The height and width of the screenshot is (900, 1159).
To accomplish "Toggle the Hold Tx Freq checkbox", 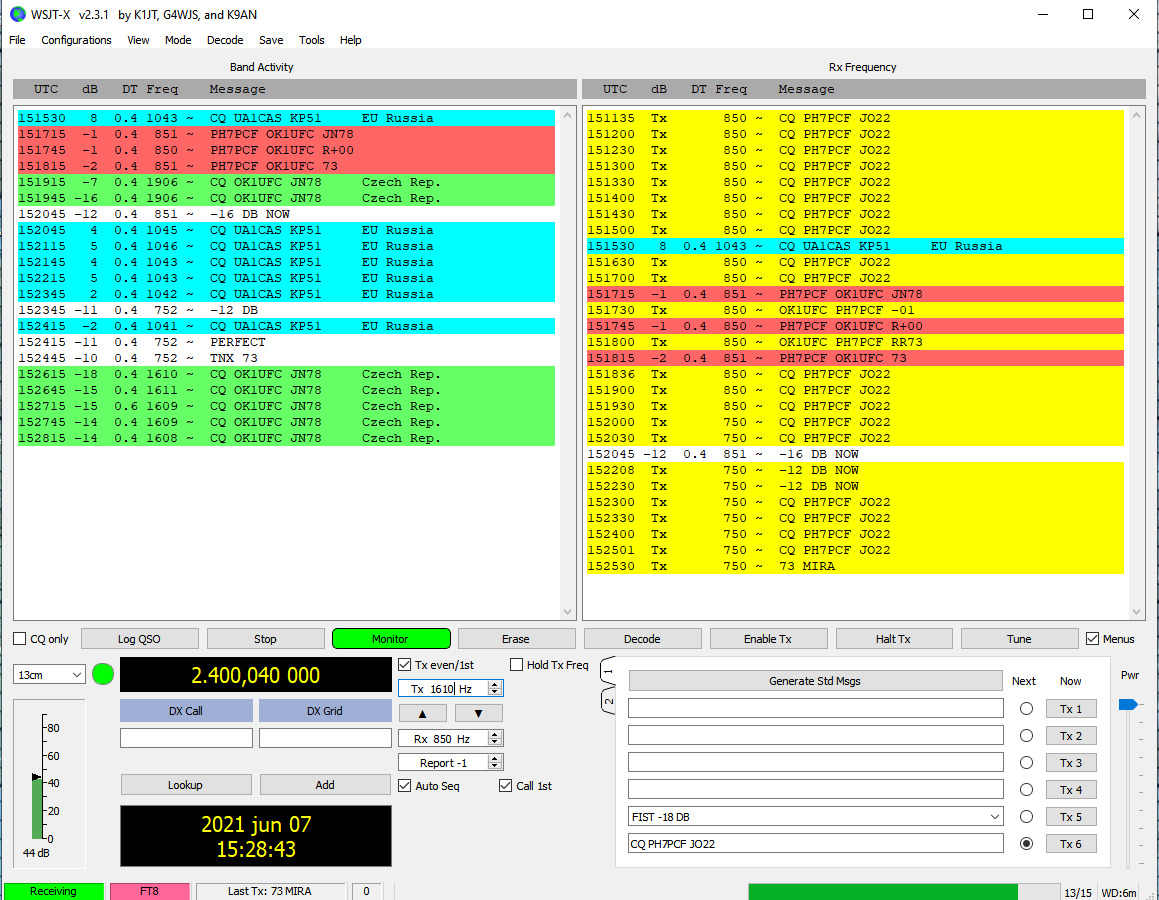I will [517, 665].
